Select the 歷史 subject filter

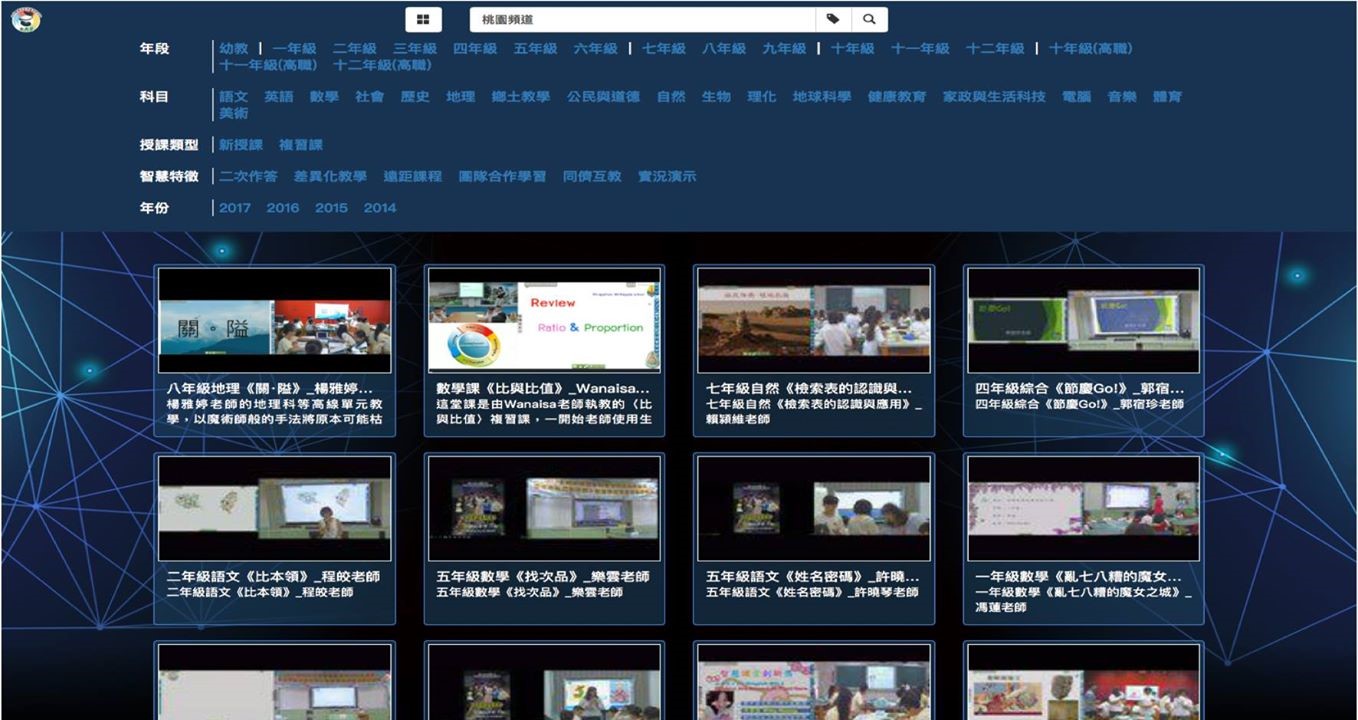(x=415, y=97)
